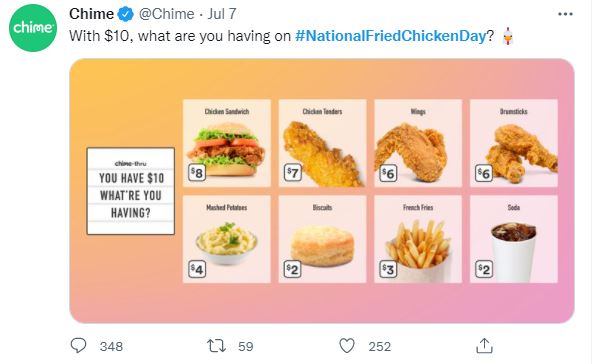Click the chime-thru sign in image
The height and width of the screenshot is (364, 594).
[131, 191]
